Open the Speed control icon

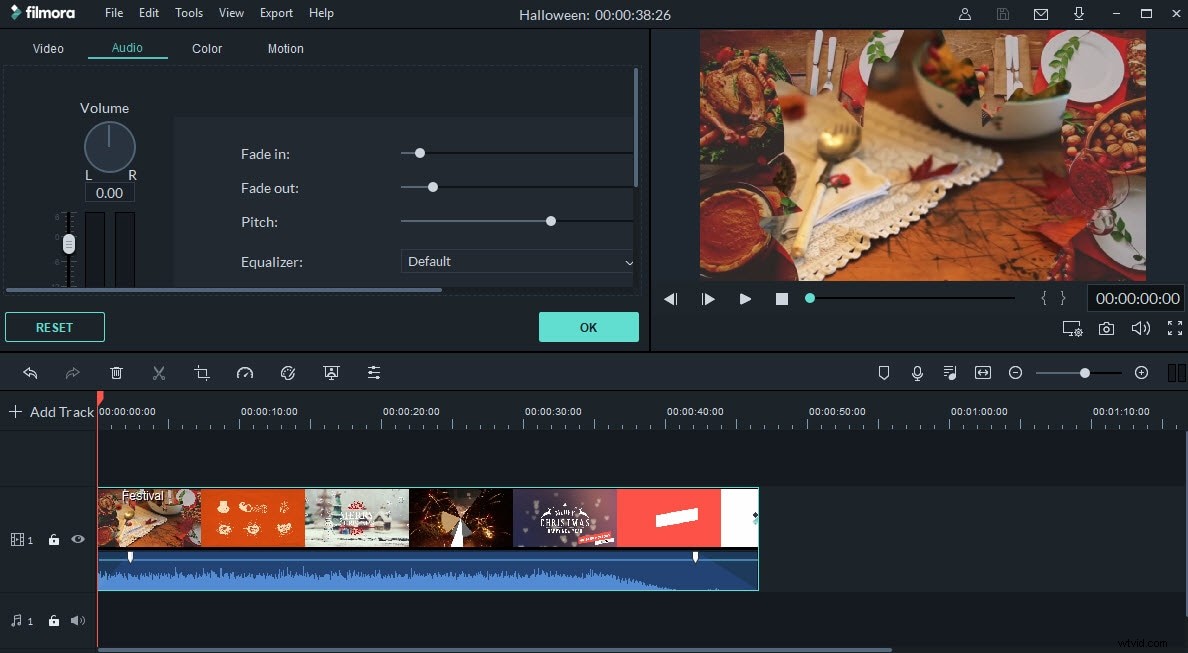point(245,372)
